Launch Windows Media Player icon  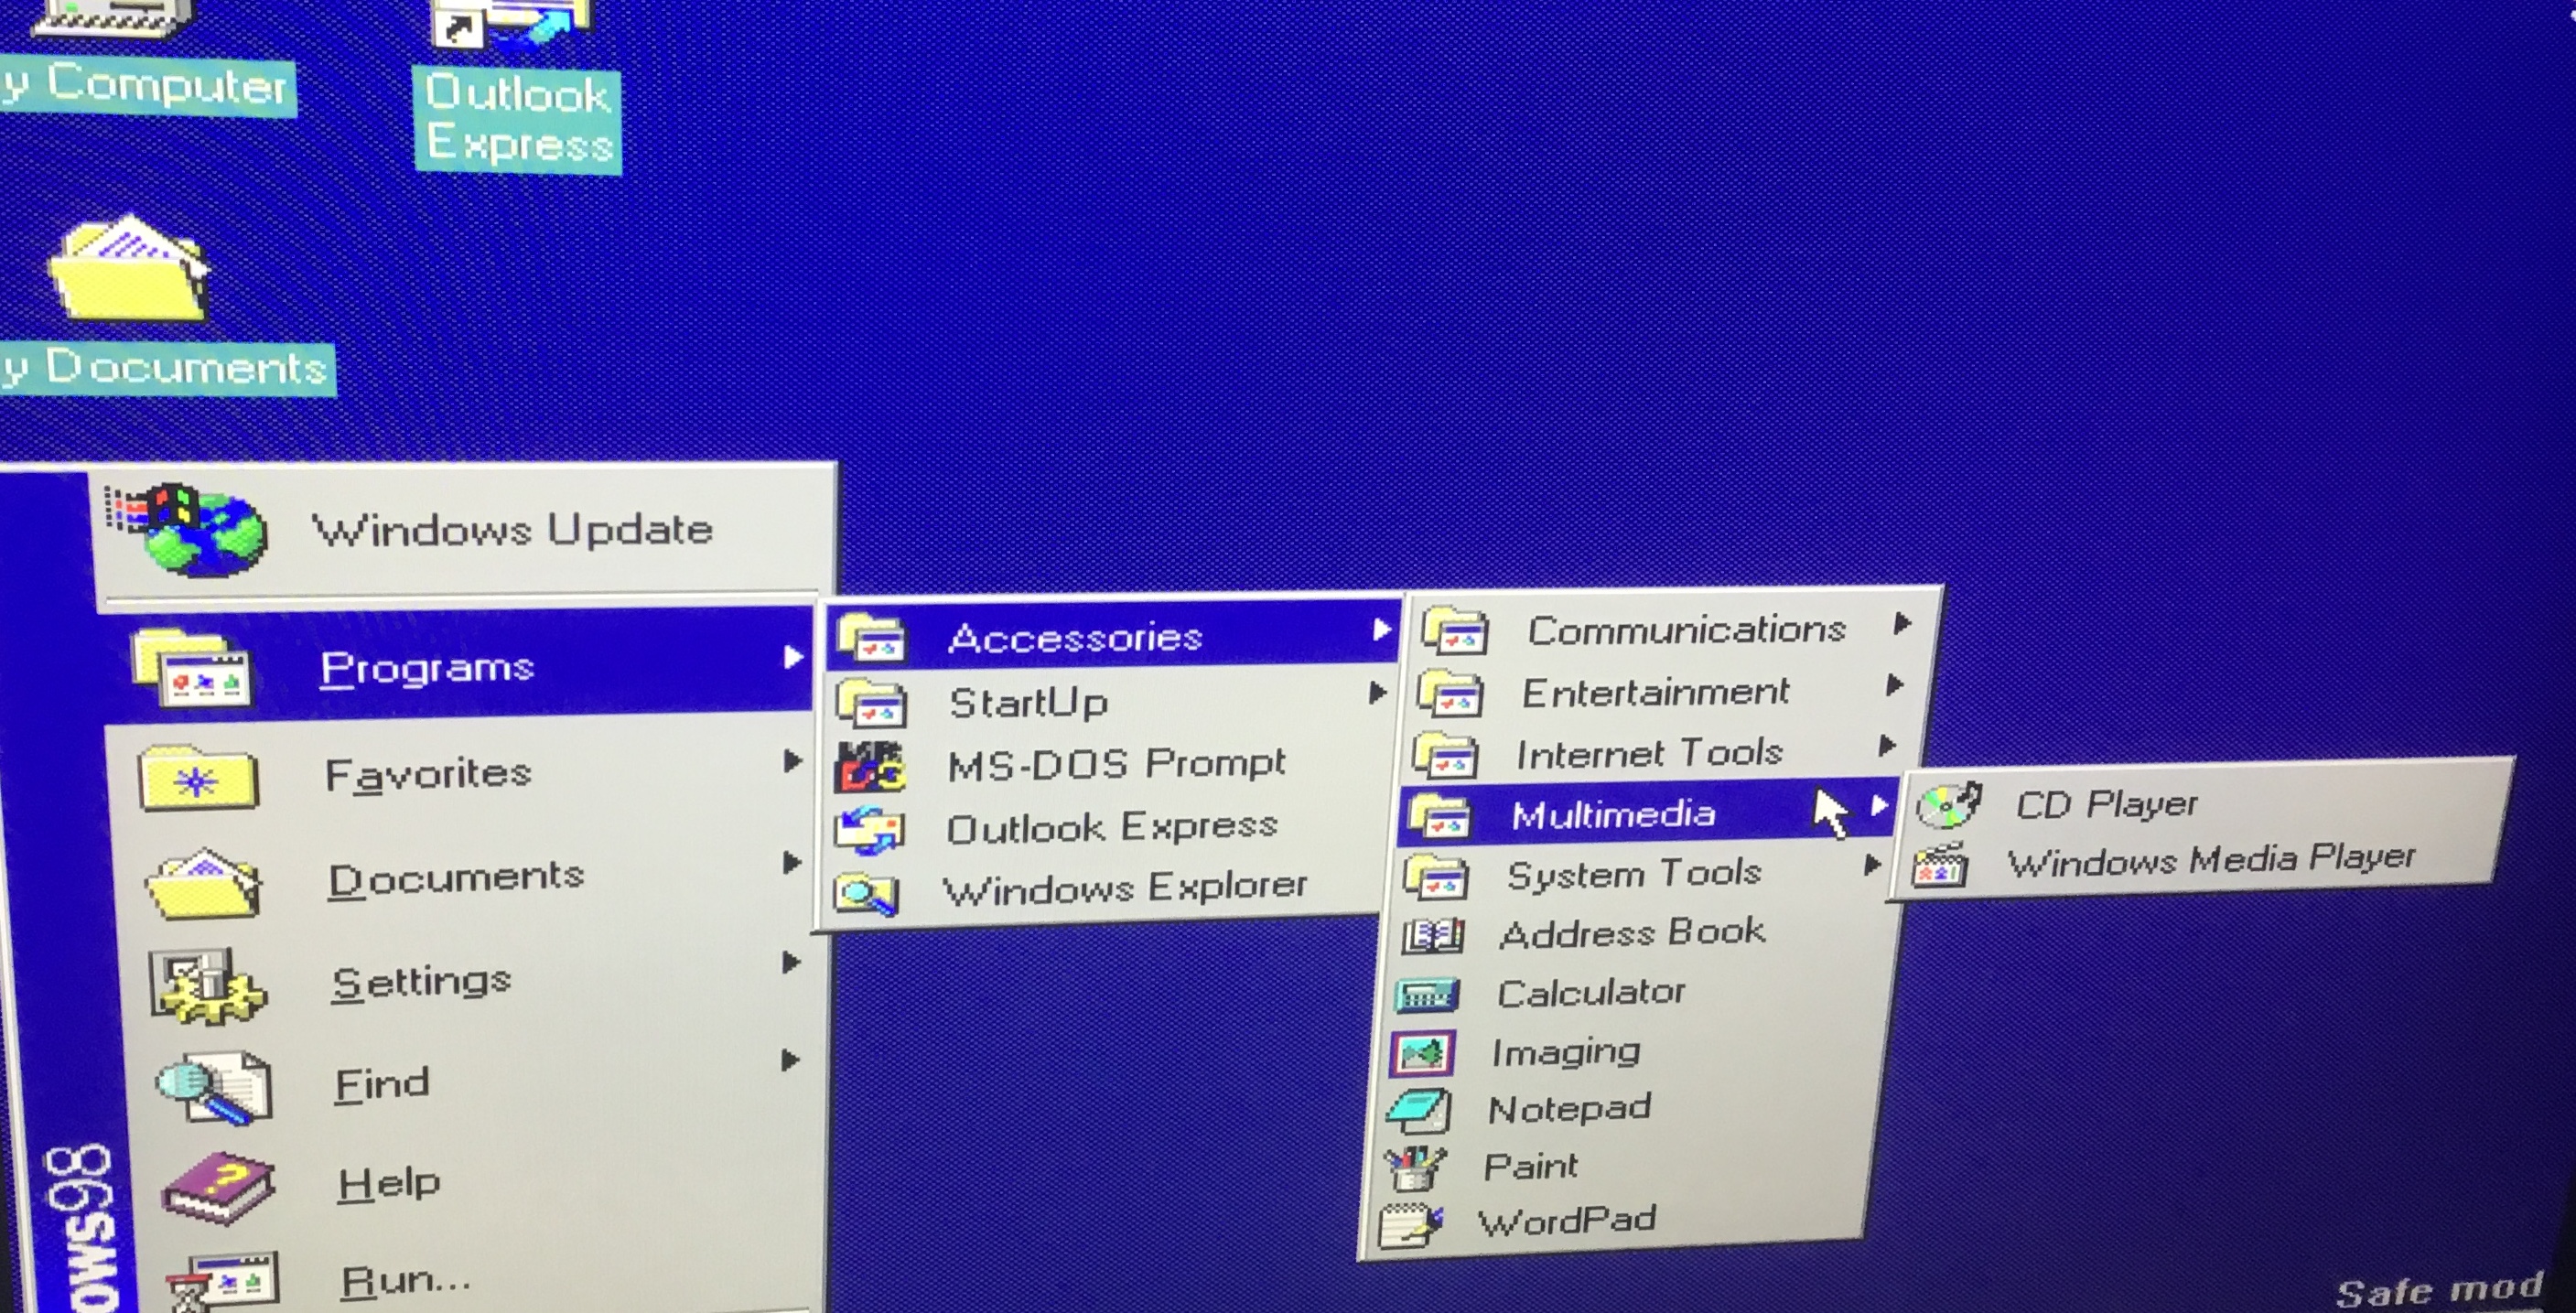[1940, 866]
